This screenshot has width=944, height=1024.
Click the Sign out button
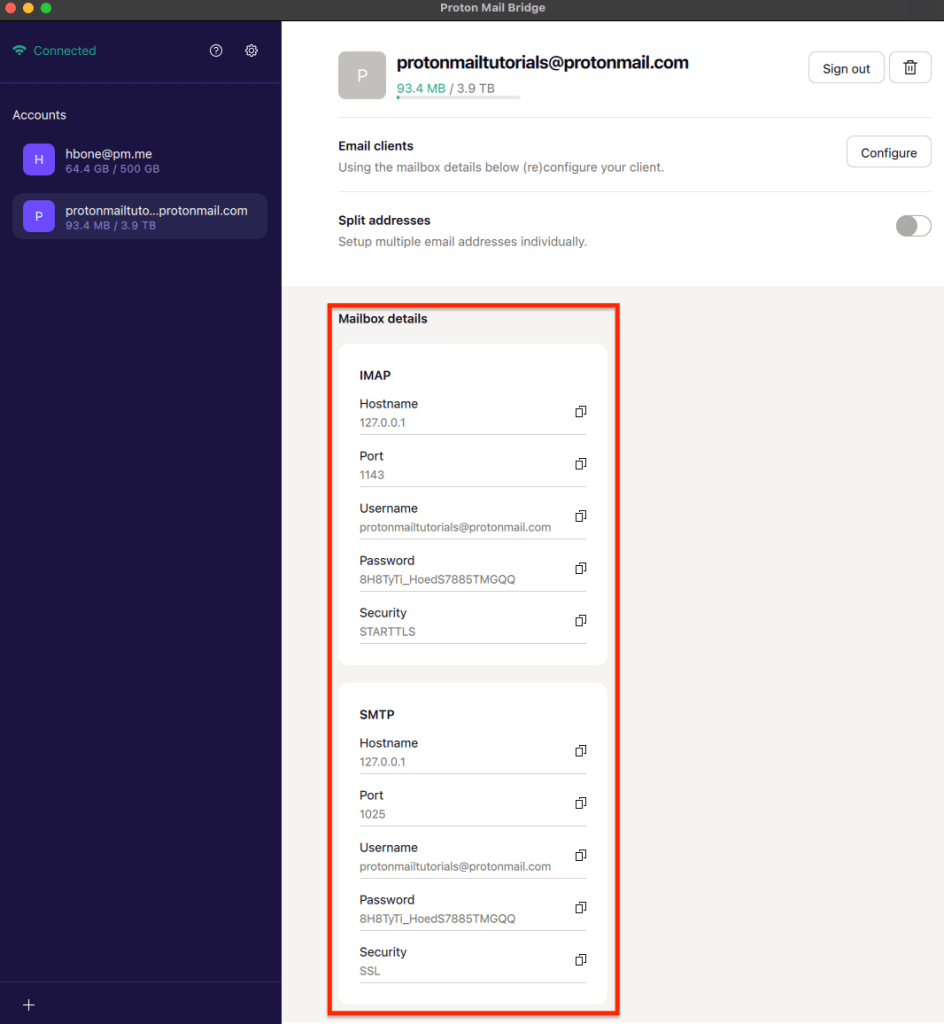846,67
